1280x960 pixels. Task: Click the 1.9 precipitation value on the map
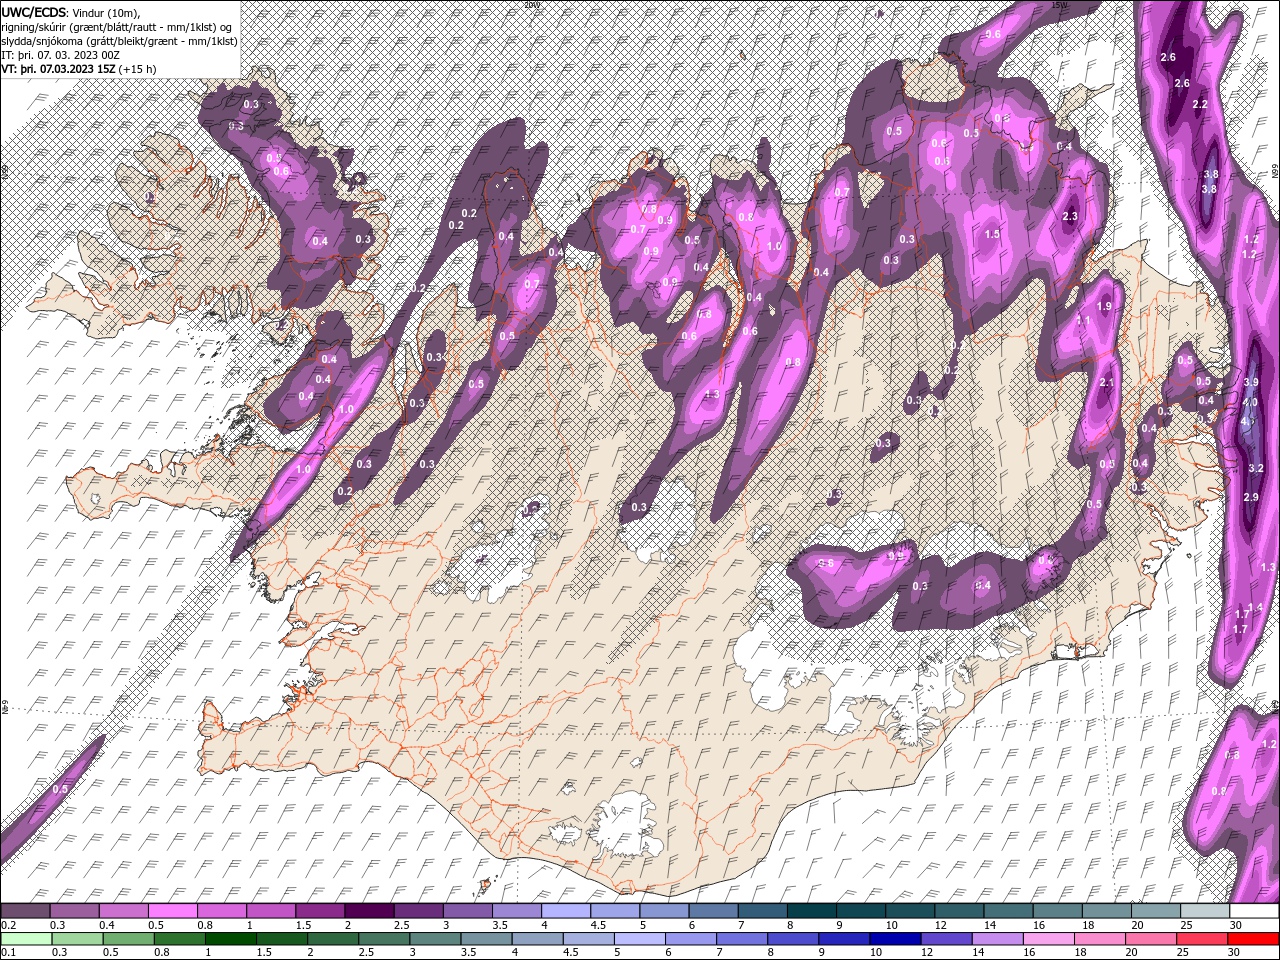pos(1104,307)
